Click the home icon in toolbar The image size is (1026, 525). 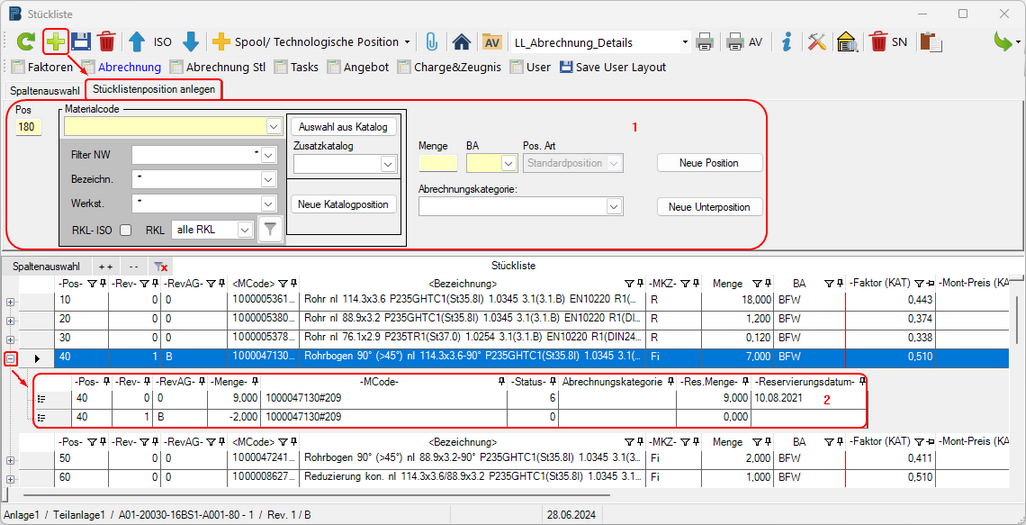coord(461,42)
